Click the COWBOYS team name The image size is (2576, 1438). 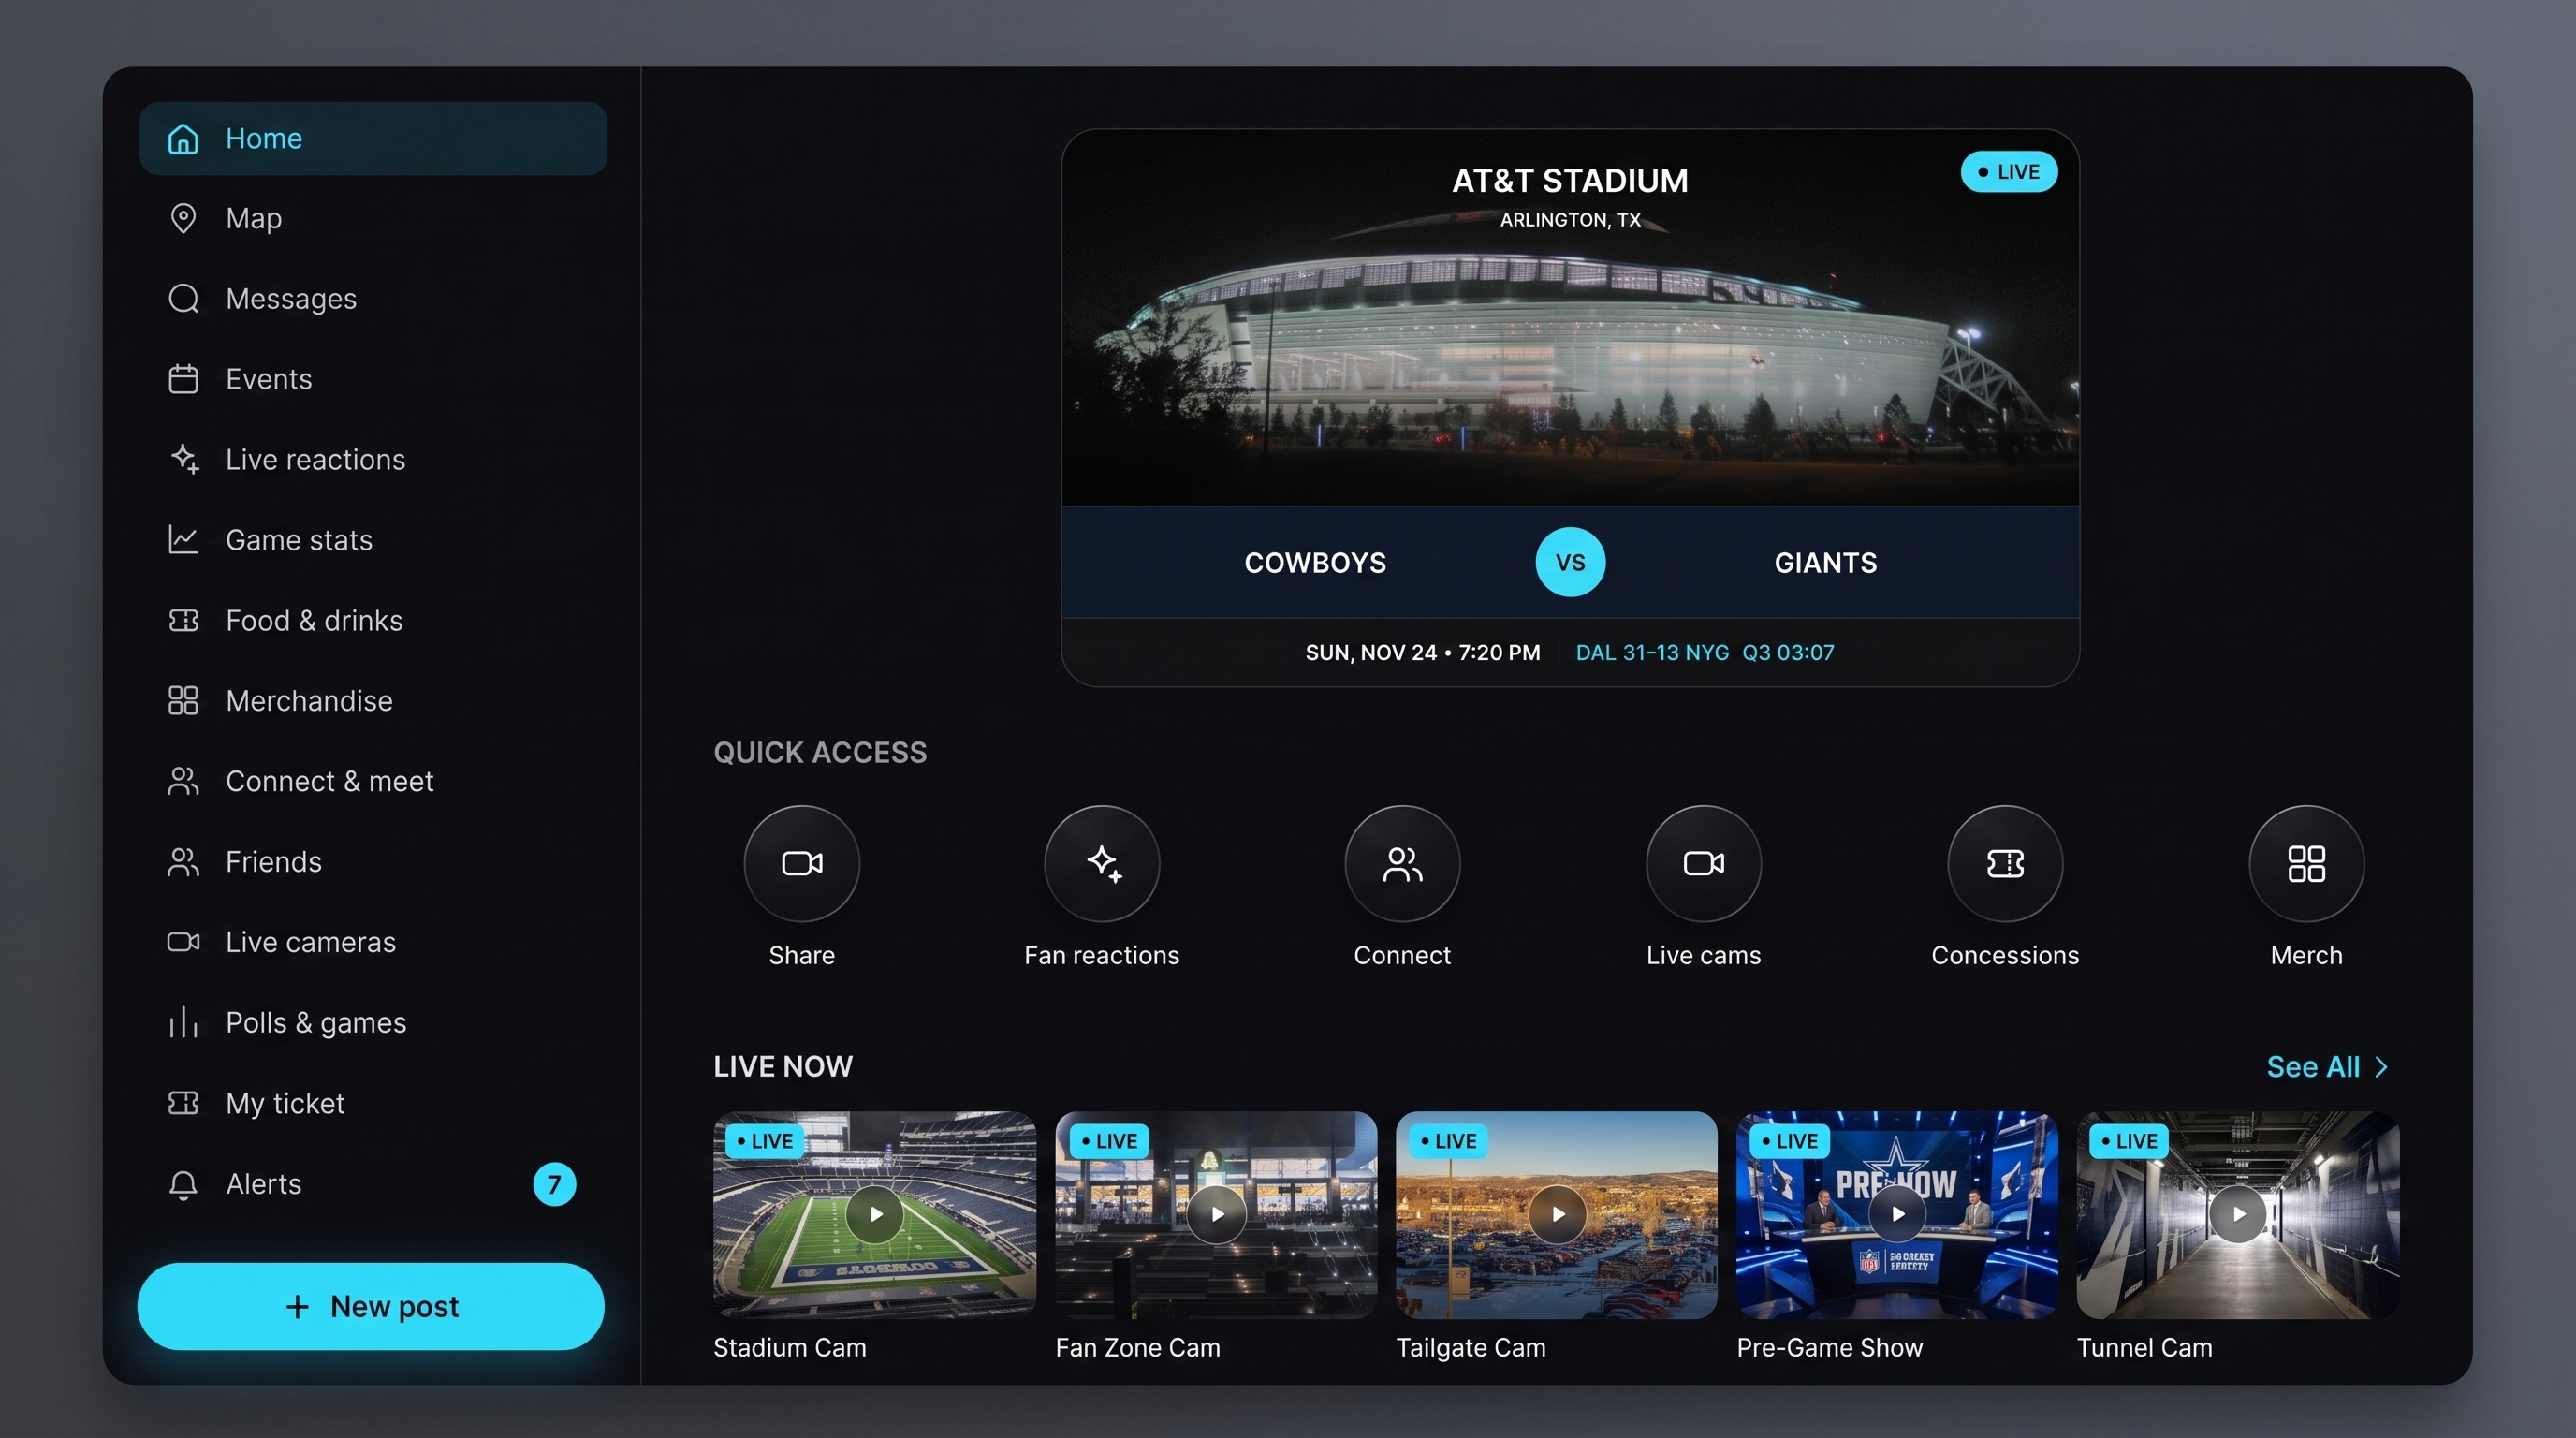pos(1315,563)
